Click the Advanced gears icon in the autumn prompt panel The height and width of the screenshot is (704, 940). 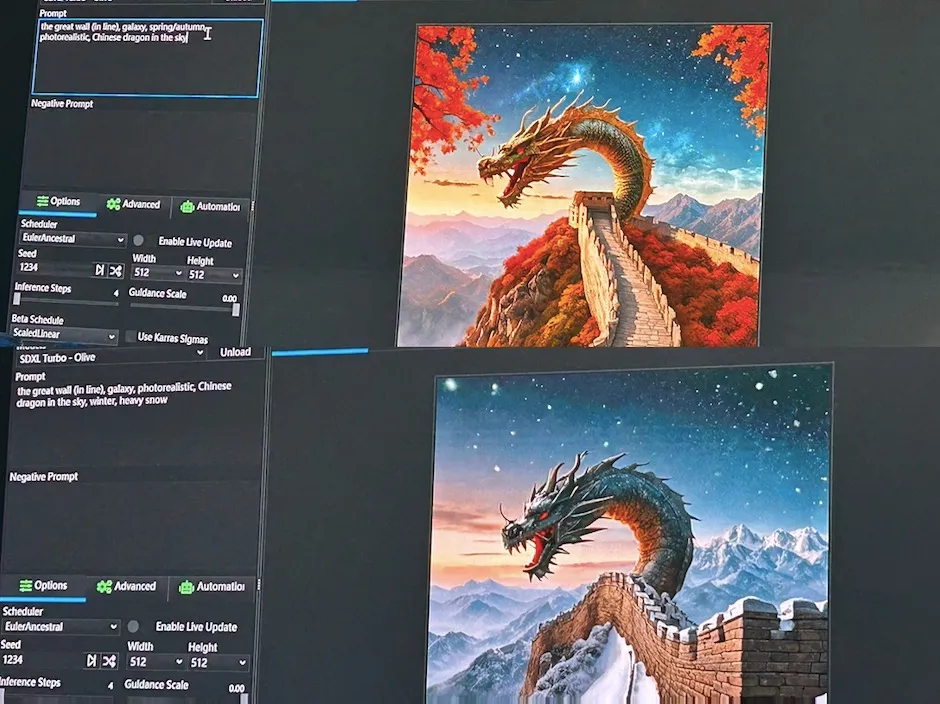pyautogui.click(x=113, y=205)
